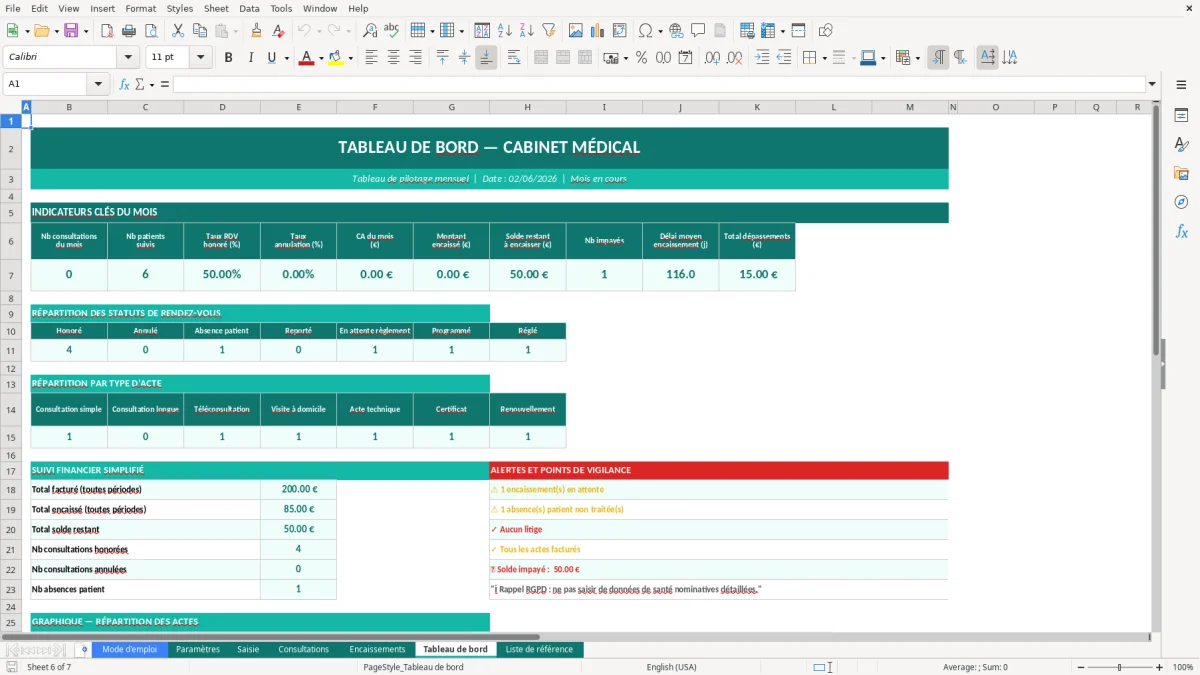1200x675 pixels.
Task: Toggle Align Bottom vertical alignment
Action: pos(486,58)
